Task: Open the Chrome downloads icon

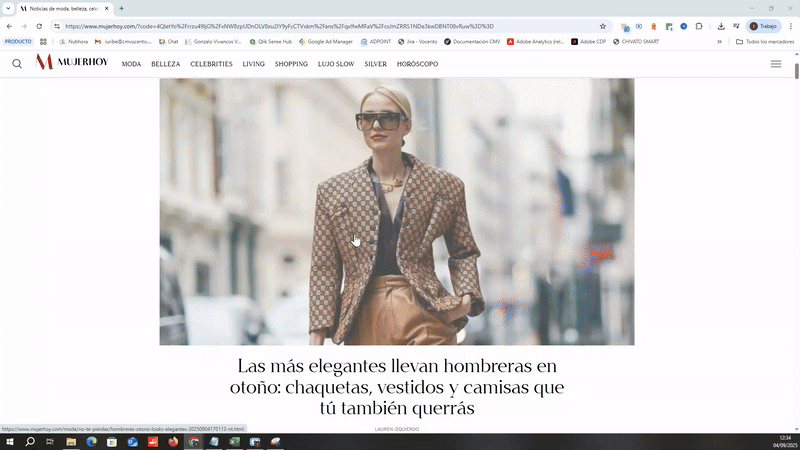Action: (x=721, y=26)
